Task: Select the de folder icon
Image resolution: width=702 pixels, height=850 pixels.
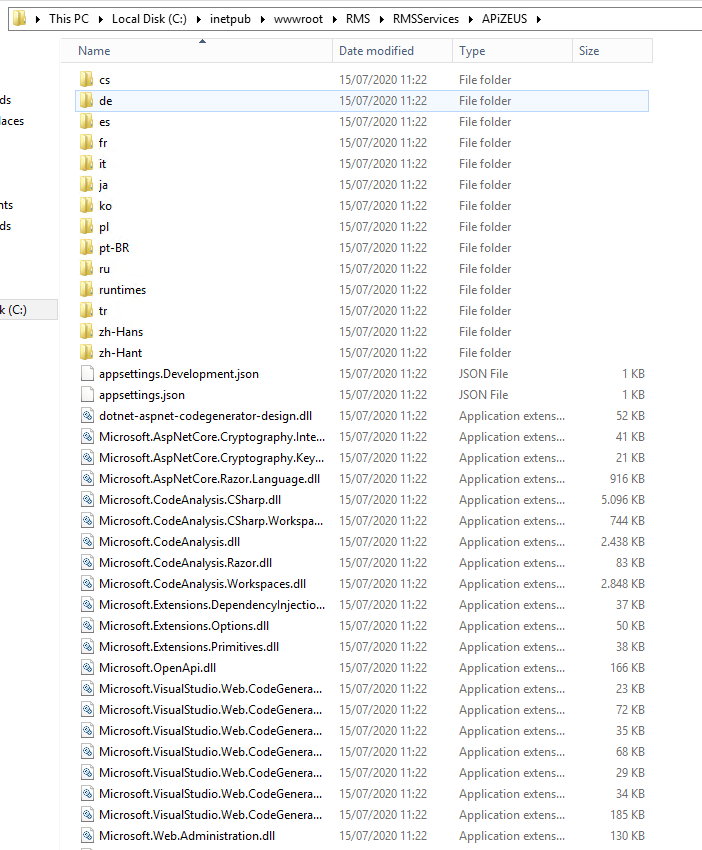Action: tap(86, 101)
